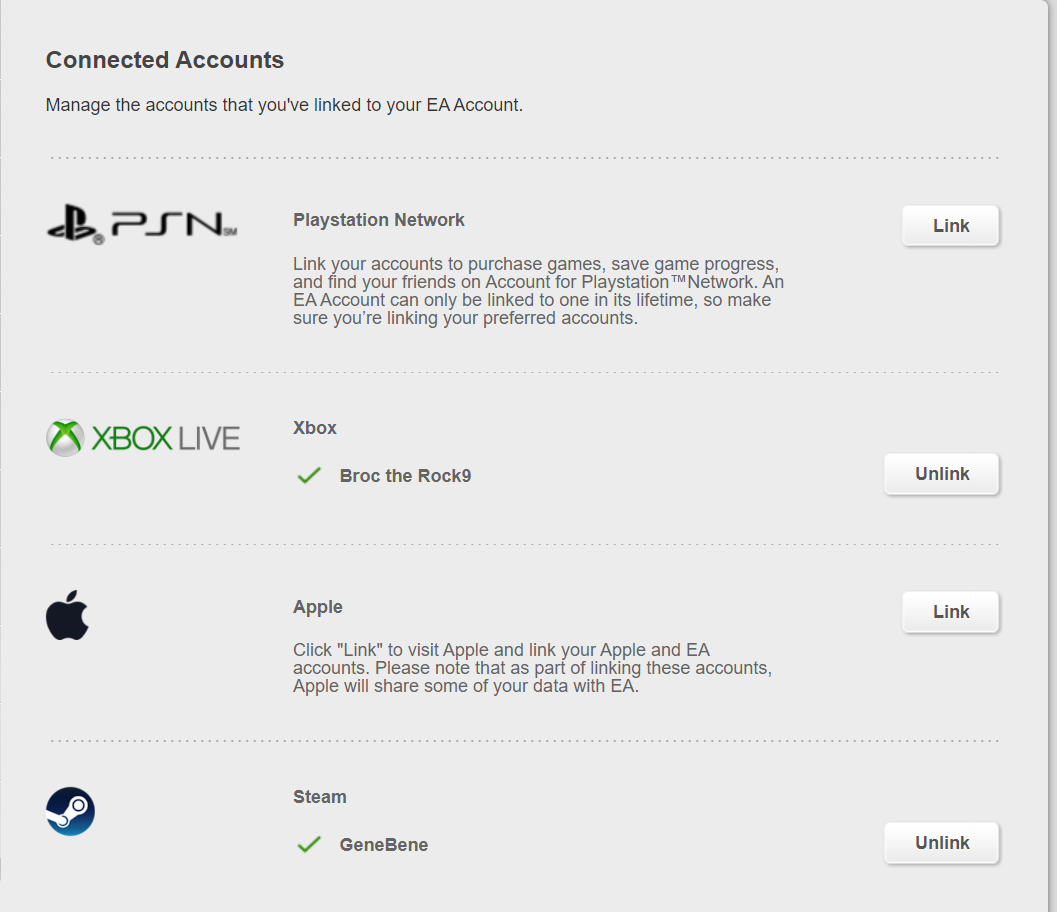The height and width of the screenshot is (912, 1057).
Task: Click the Xbox section title
Action: coord(315,428)
